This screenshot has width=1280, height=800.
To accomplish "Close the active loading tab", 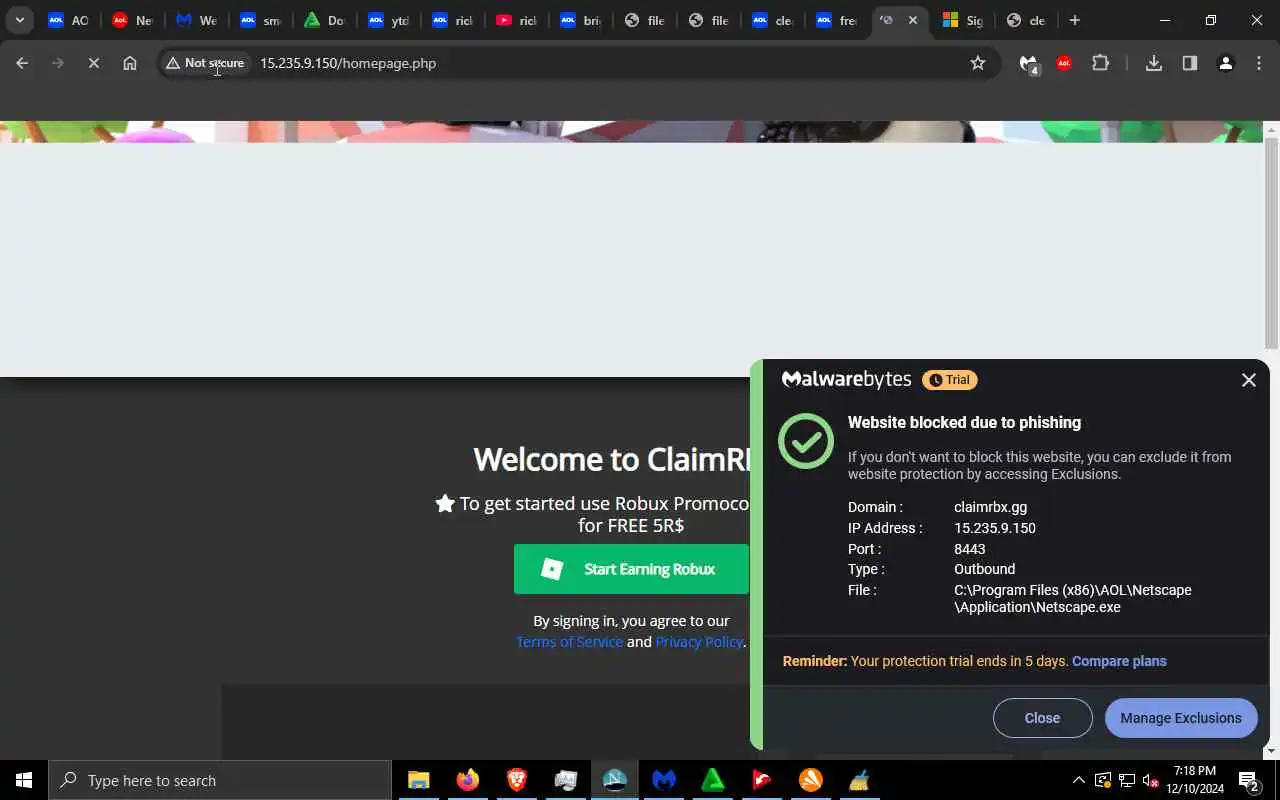I will (912, 20).
